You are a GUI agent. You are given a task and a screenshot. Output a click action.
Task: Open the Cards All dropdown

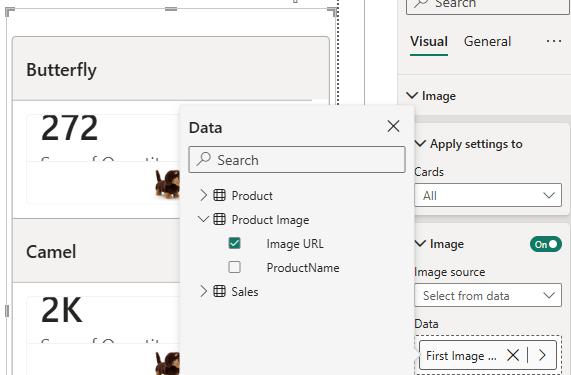pyautogui.click(x=488, y=195)
